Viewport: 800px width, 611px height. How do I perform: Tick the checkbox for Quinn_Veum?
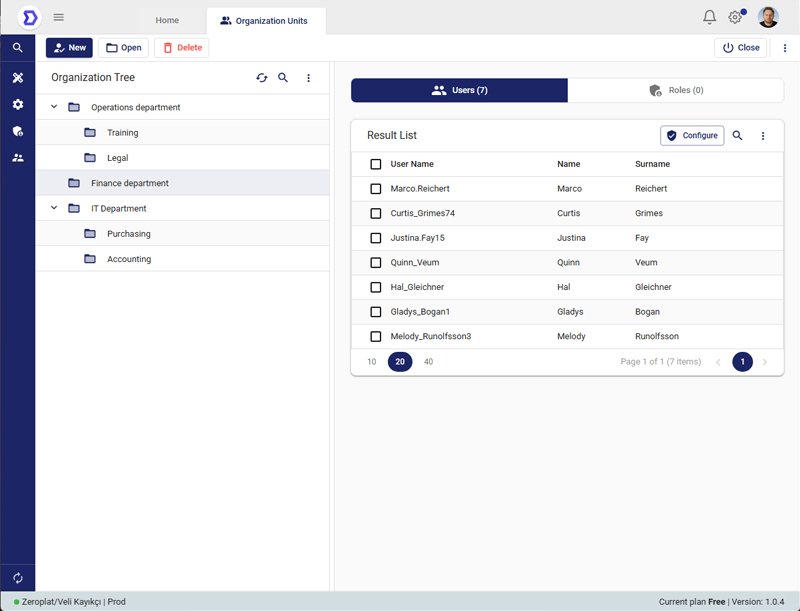pos(376,263)
